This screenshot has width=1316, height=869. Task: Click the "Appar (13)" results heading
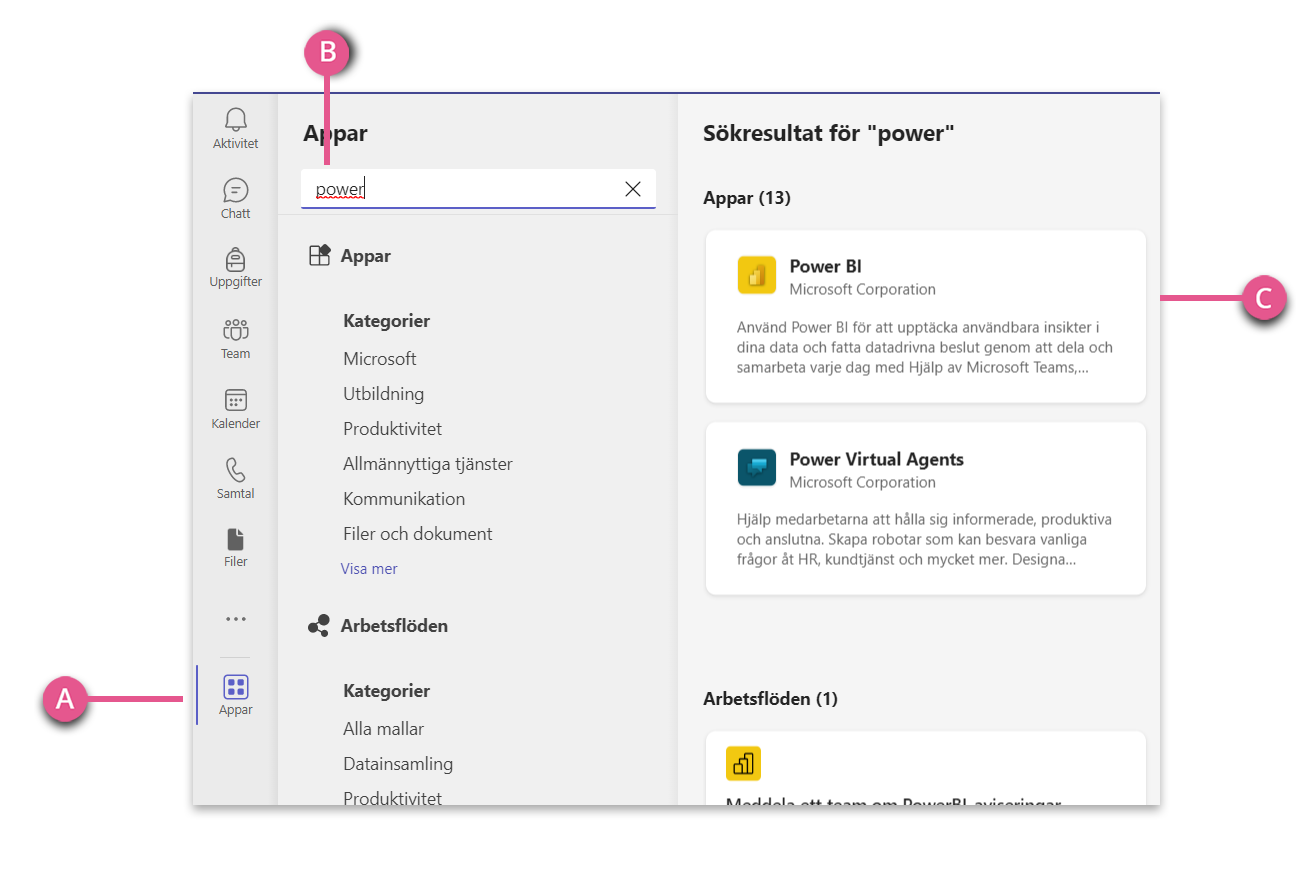coord(747,198)
